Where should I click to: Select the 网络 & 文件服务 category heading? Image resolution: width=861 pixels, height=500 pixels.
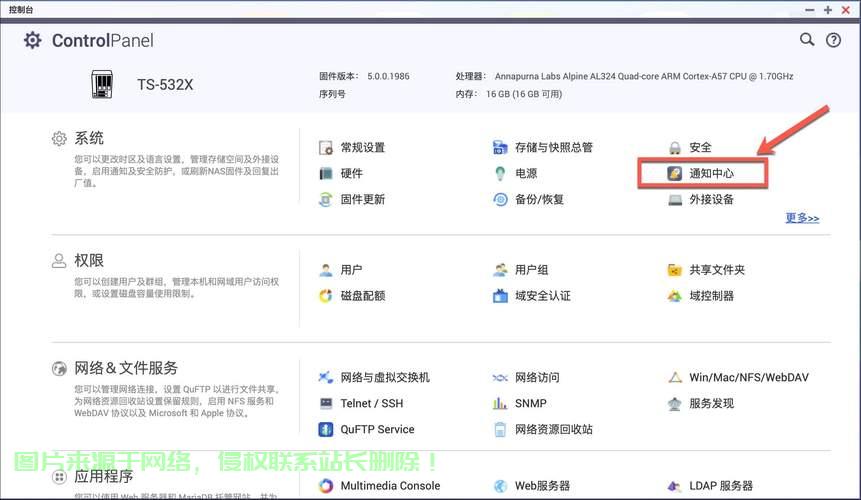(x=126, y=368)
